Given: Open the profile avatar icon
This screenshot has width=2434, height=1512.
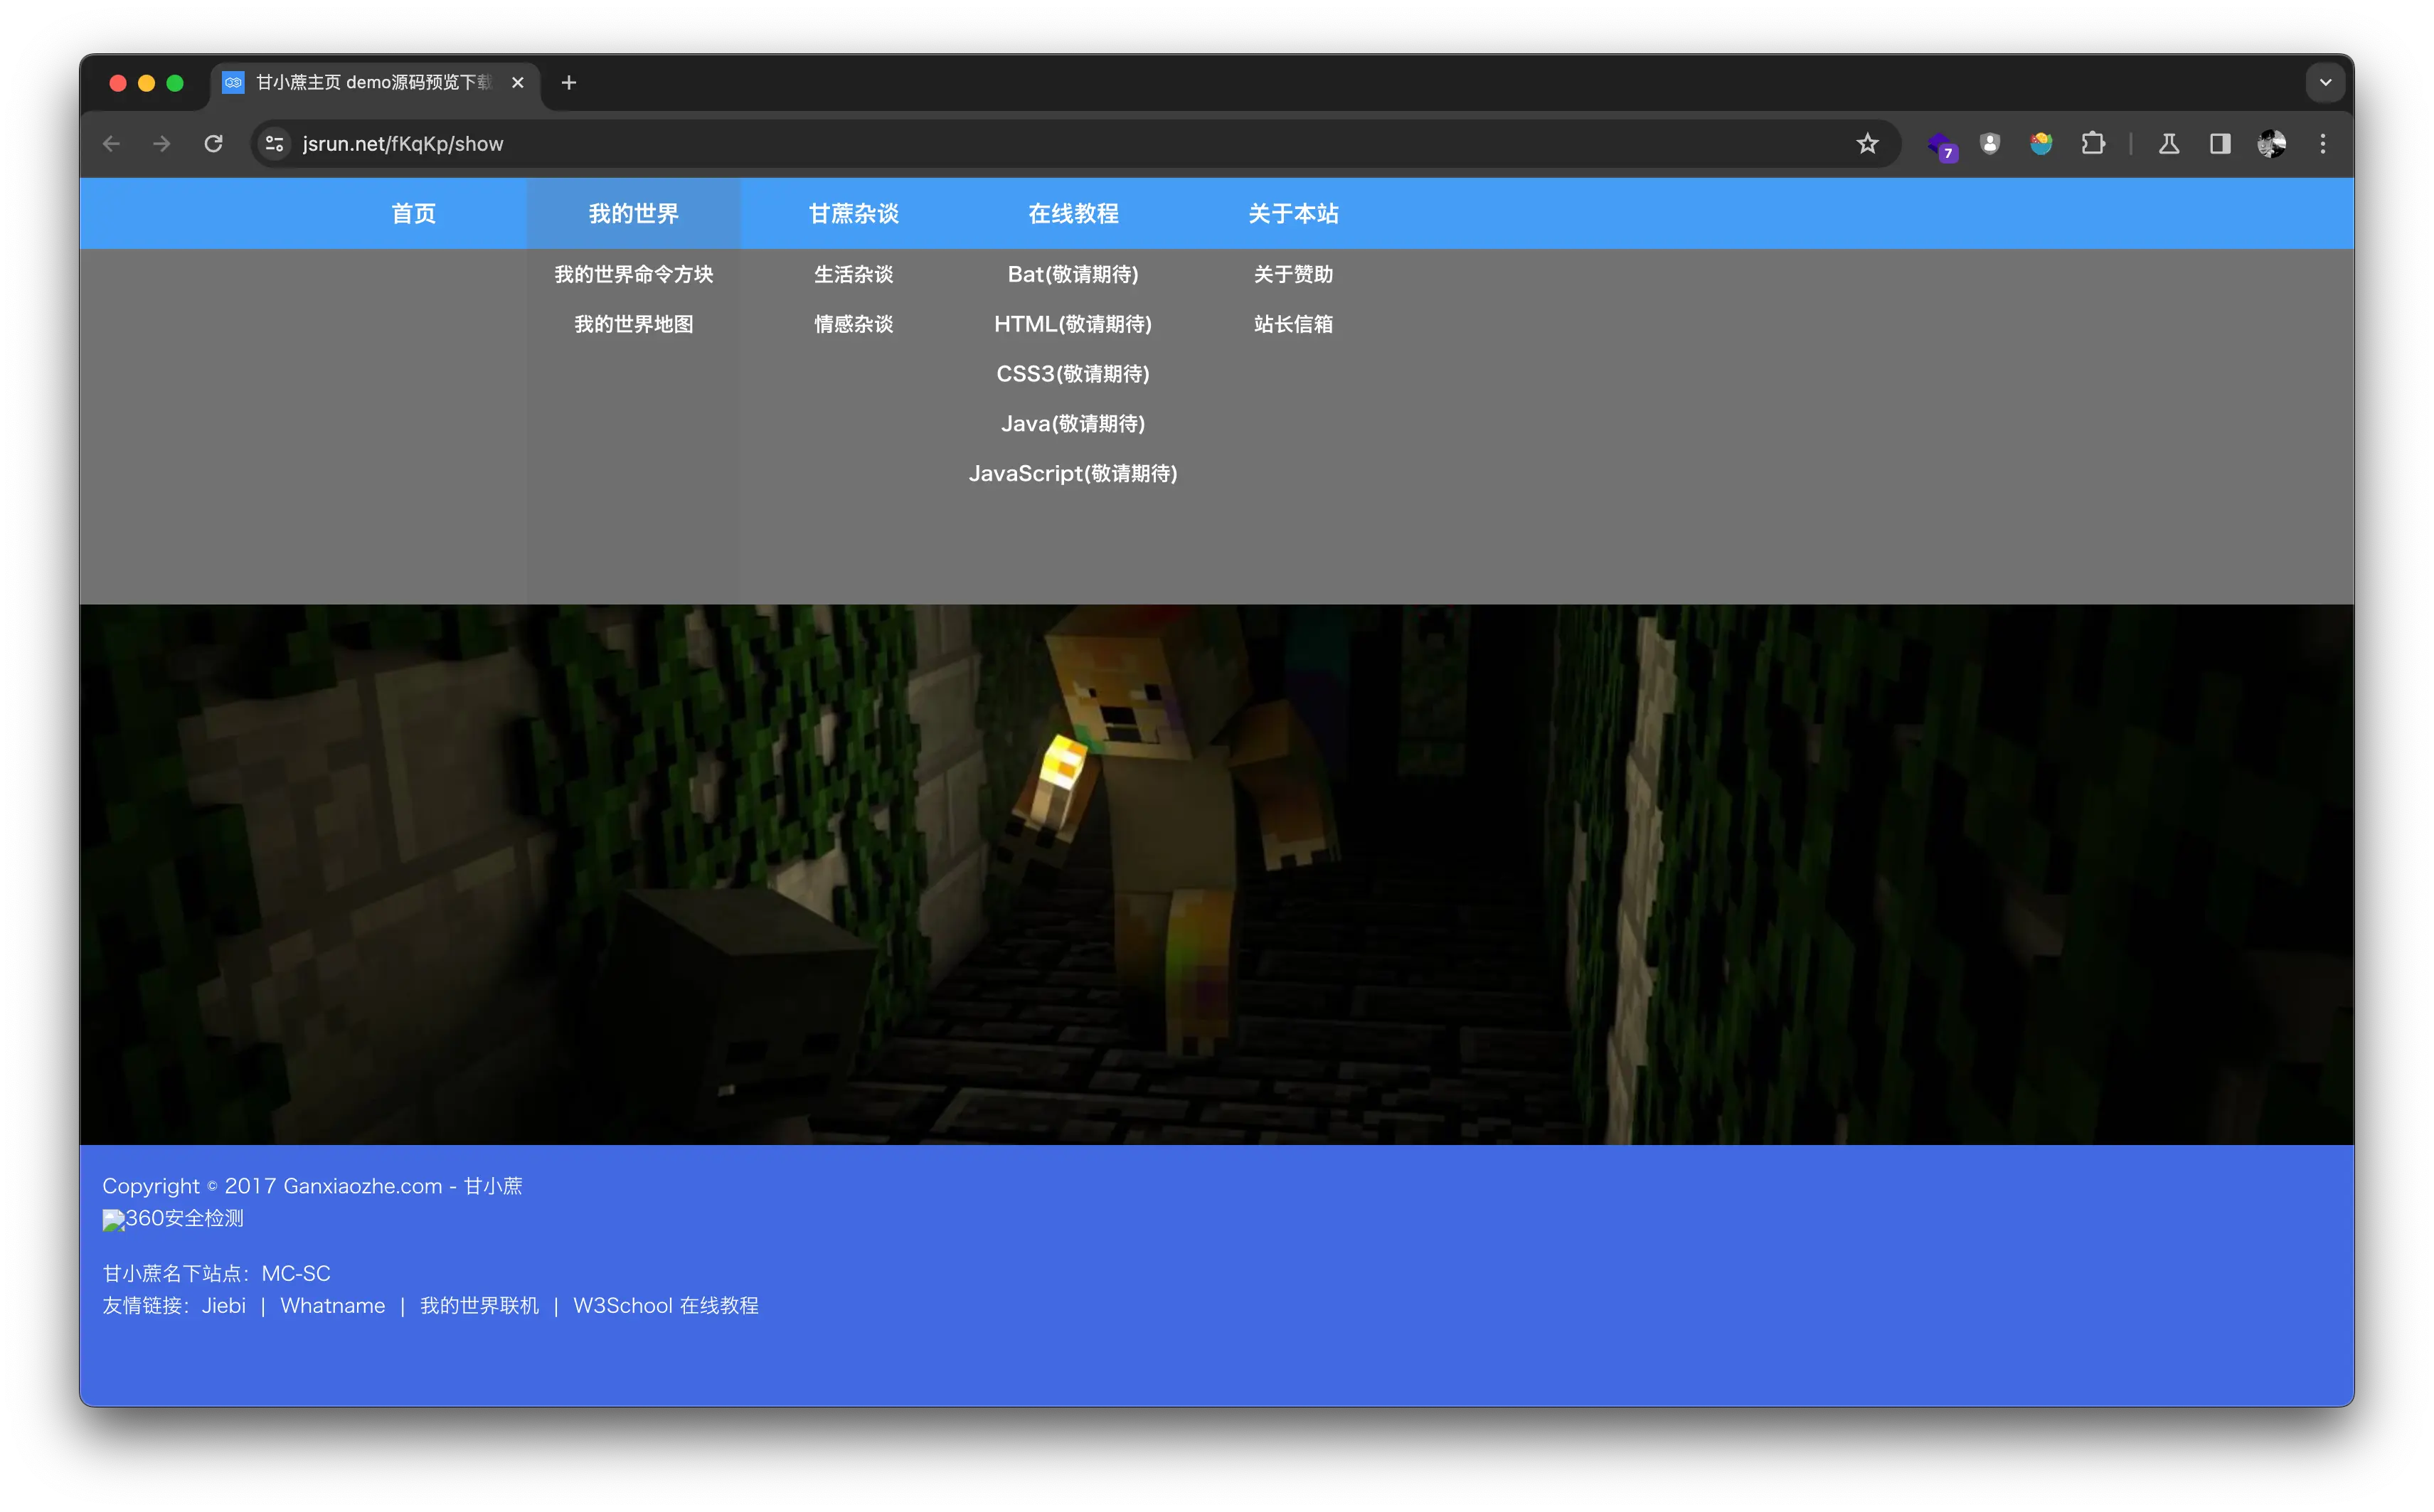Looking at the screenshot, I should click(2271, 144).
